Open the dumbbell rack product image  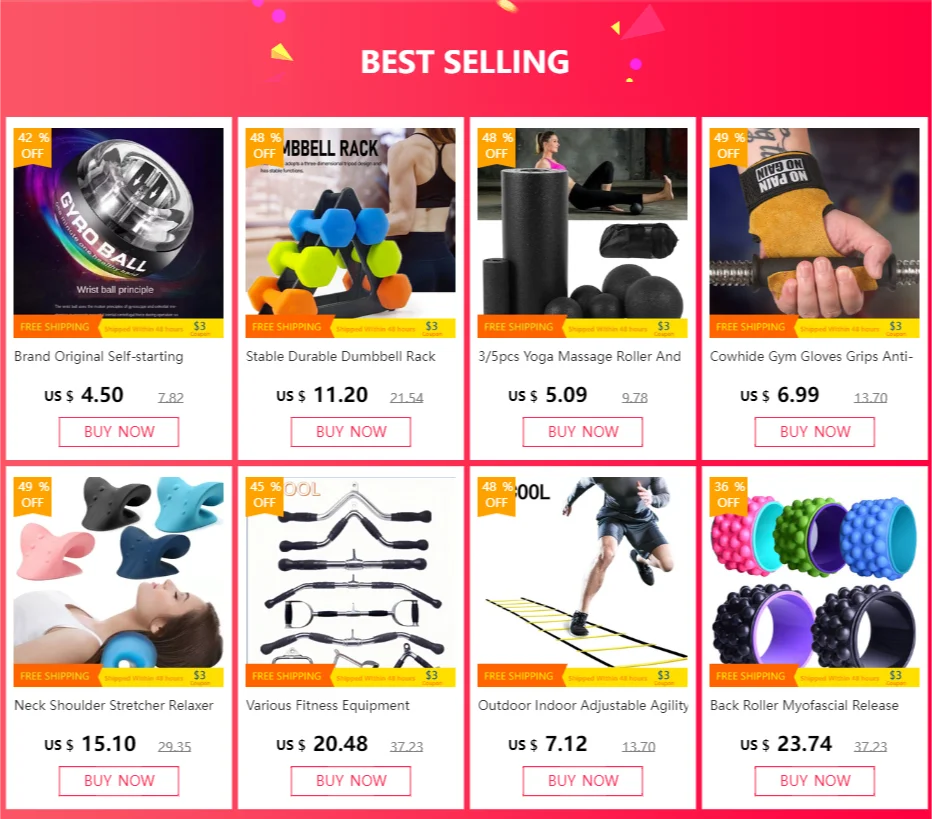[350, 233]
